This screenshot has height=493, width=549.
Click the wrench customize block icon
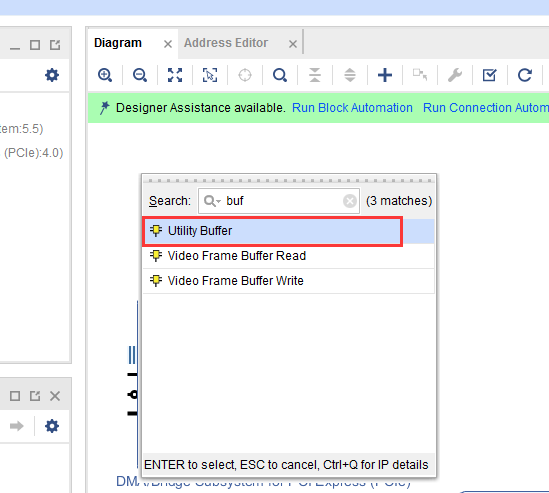(455, 75)
